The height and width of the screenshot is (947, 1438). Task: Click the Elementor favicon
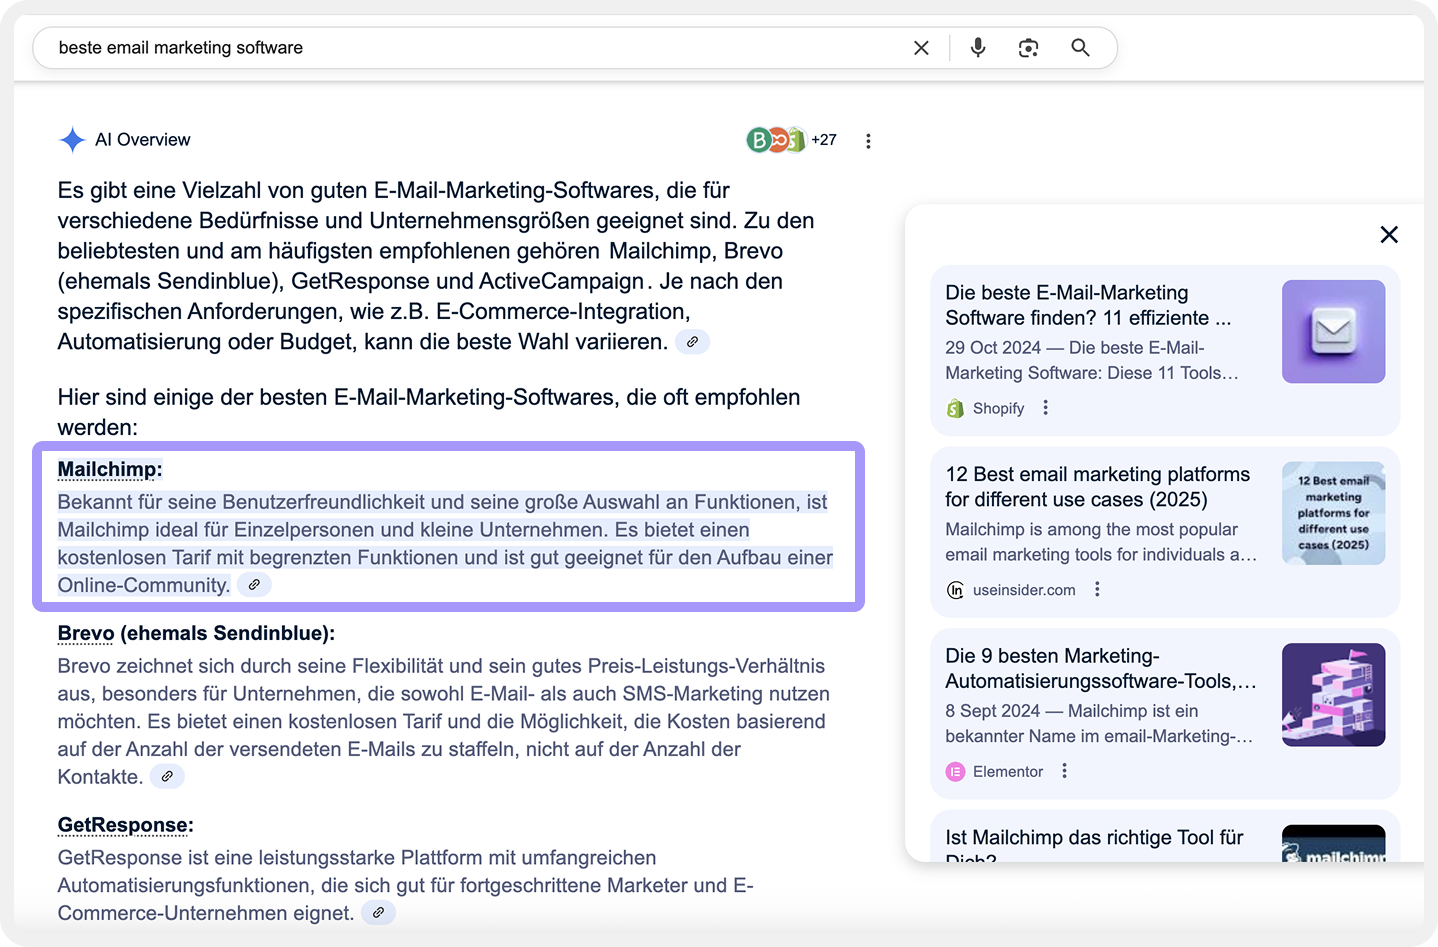pos(955,771)
